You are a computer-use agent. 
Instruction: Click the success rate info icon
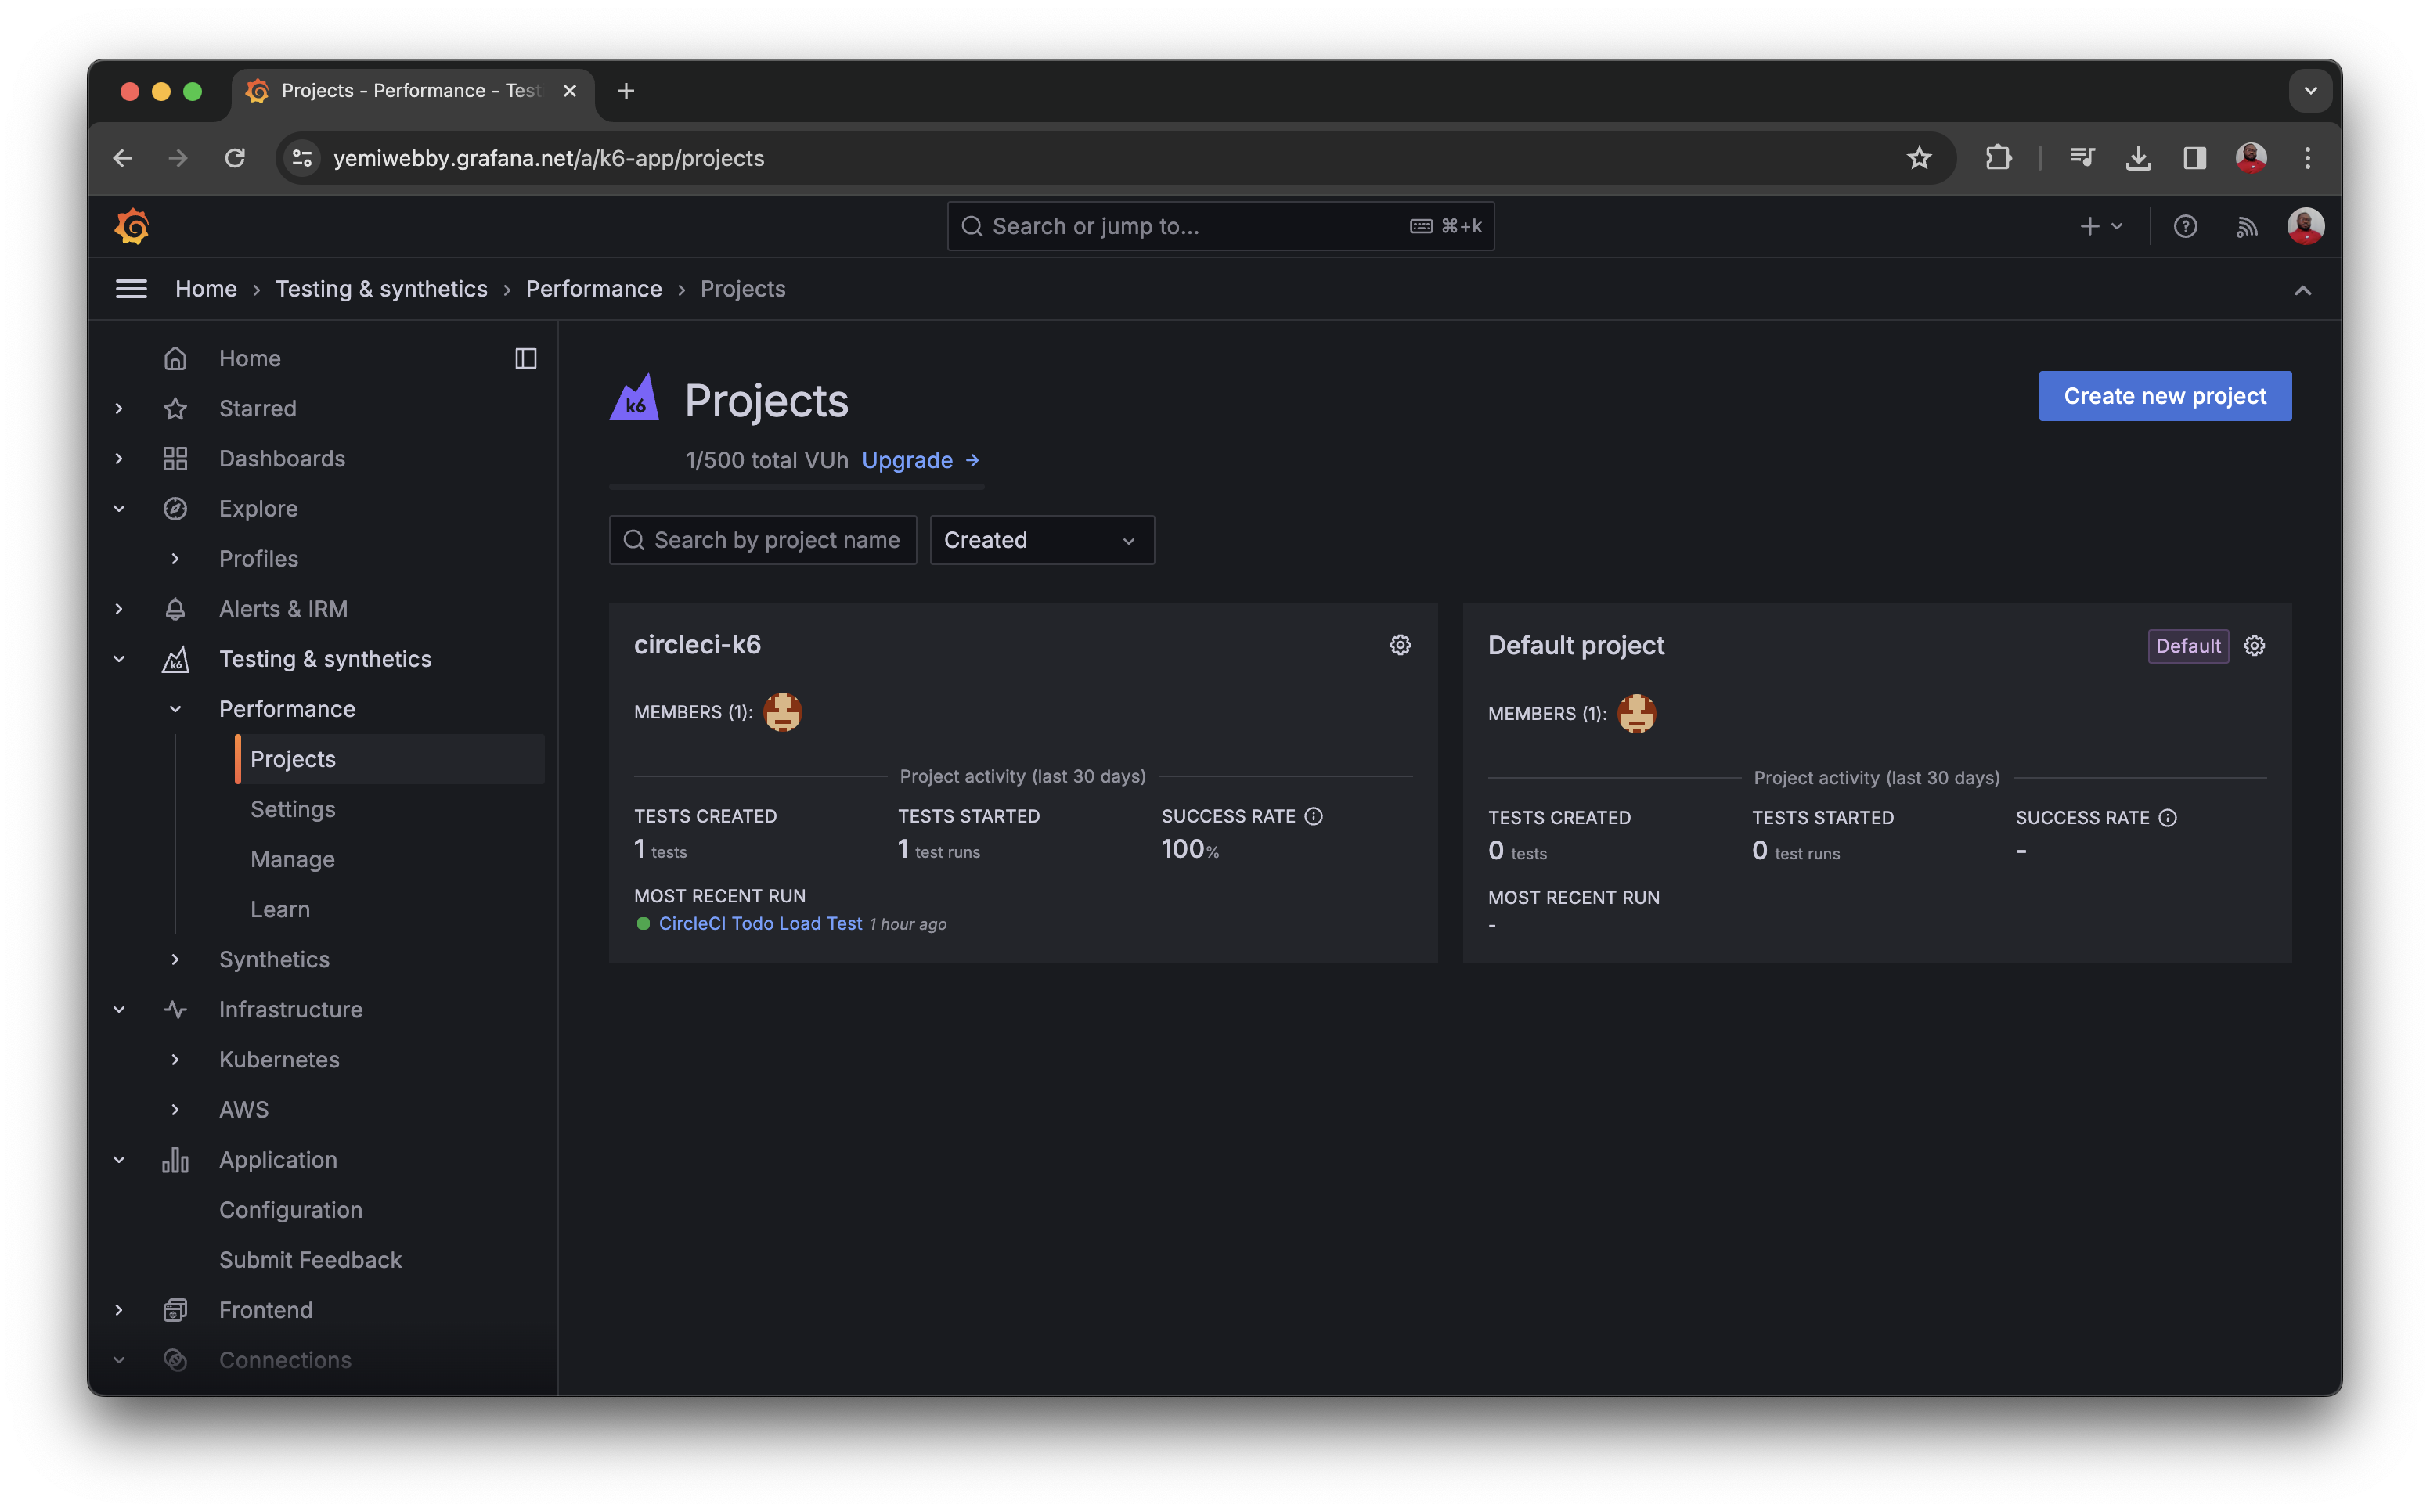tap(1313, 816)
